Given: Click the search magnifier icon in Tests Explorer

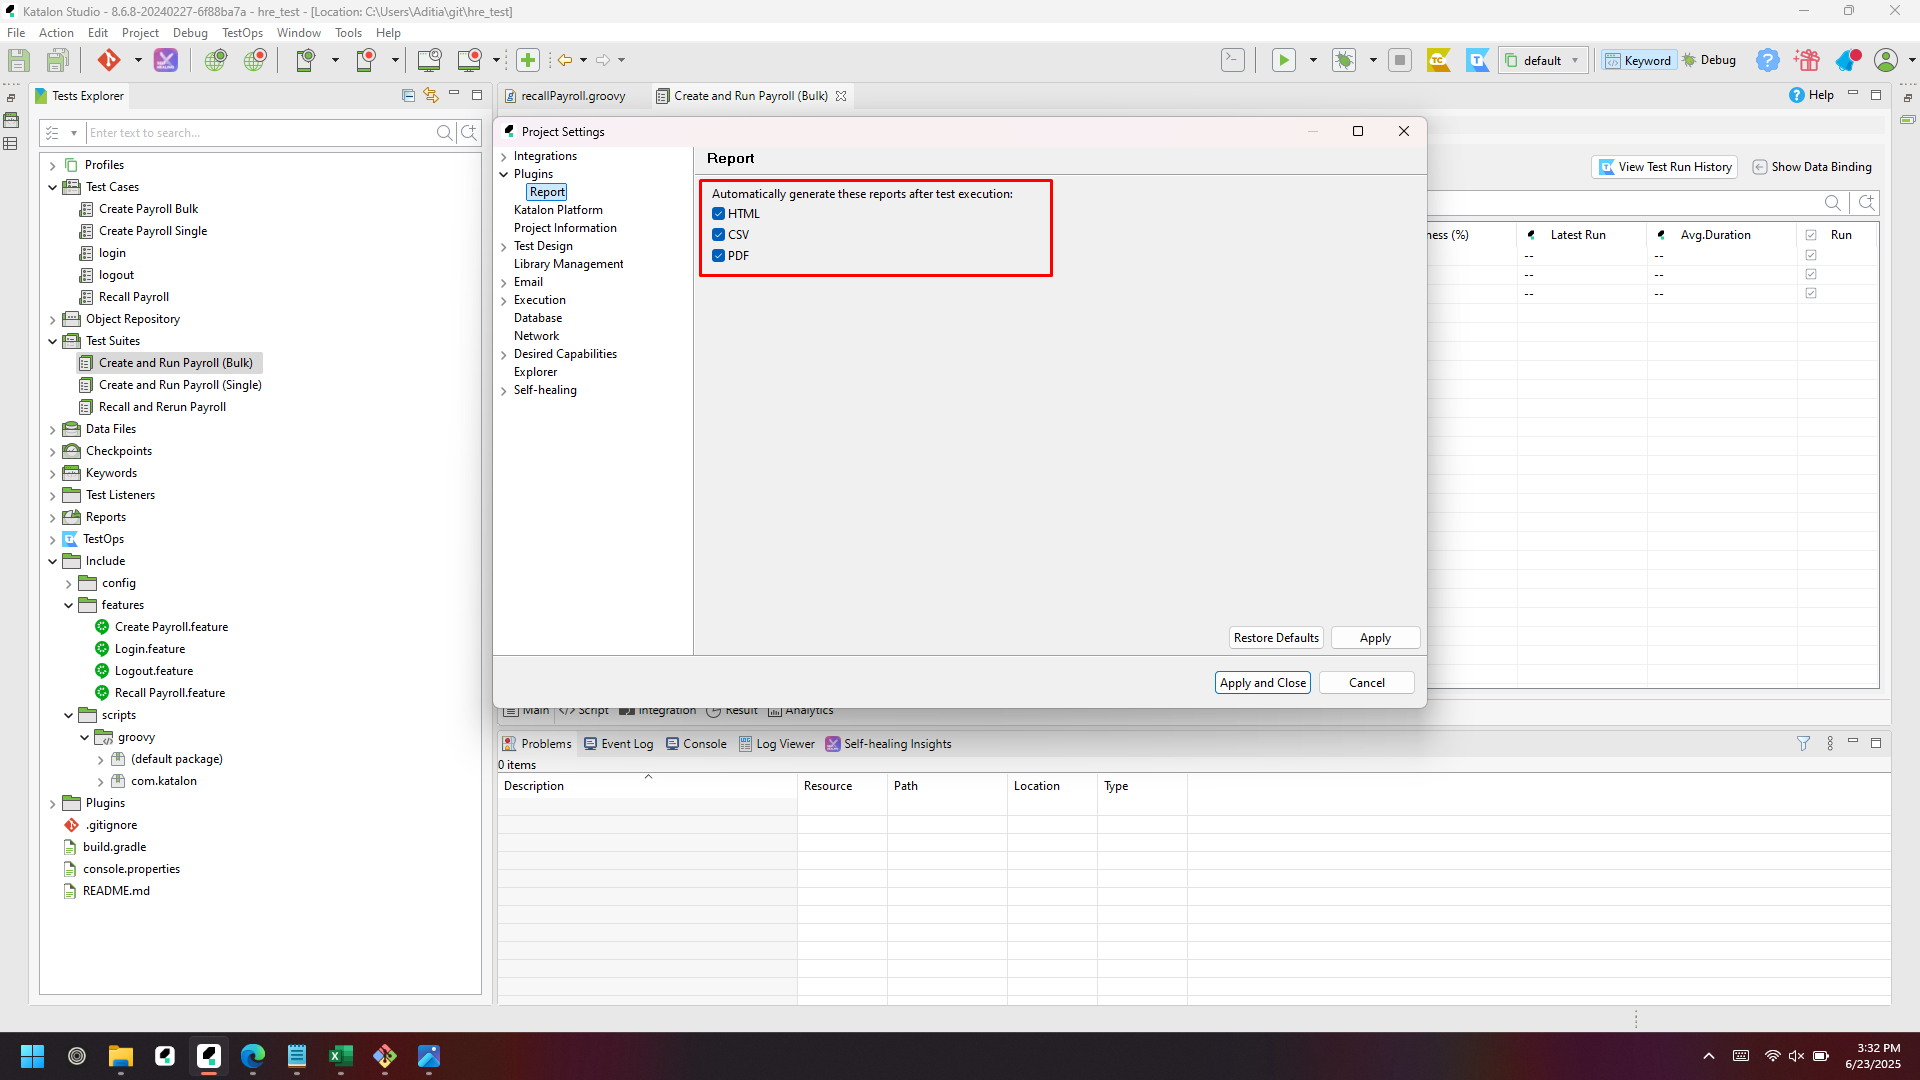Looking at the screenshot, I should (445, 133).
